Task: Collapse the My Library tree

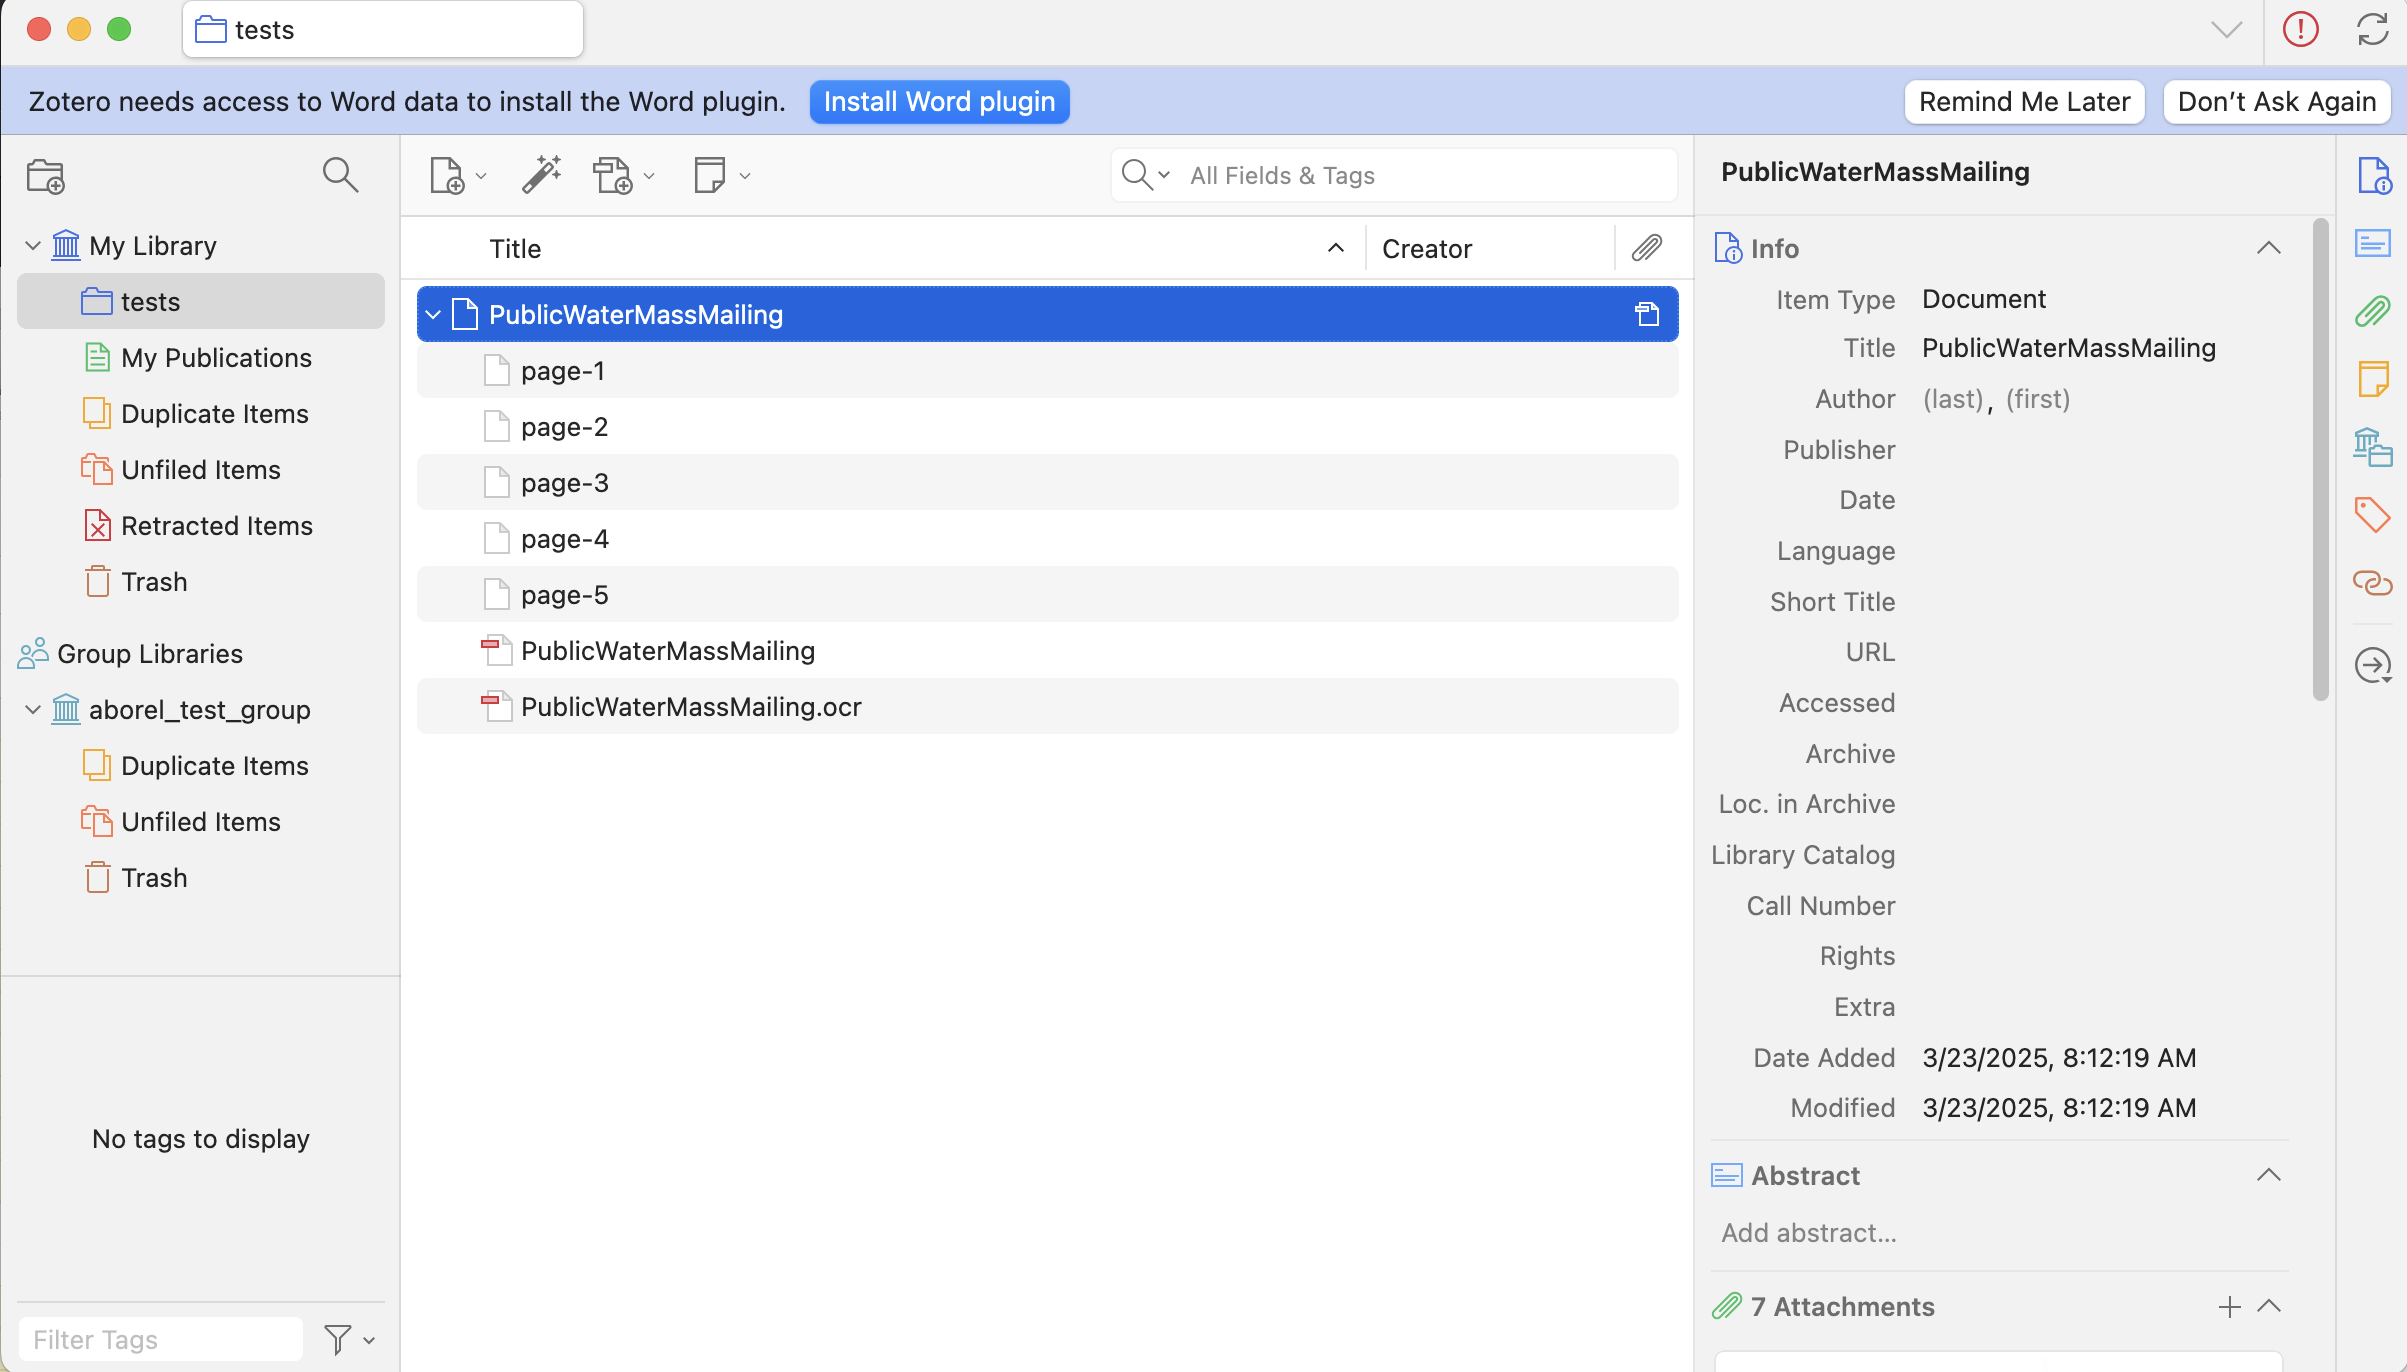Action: 33,246
